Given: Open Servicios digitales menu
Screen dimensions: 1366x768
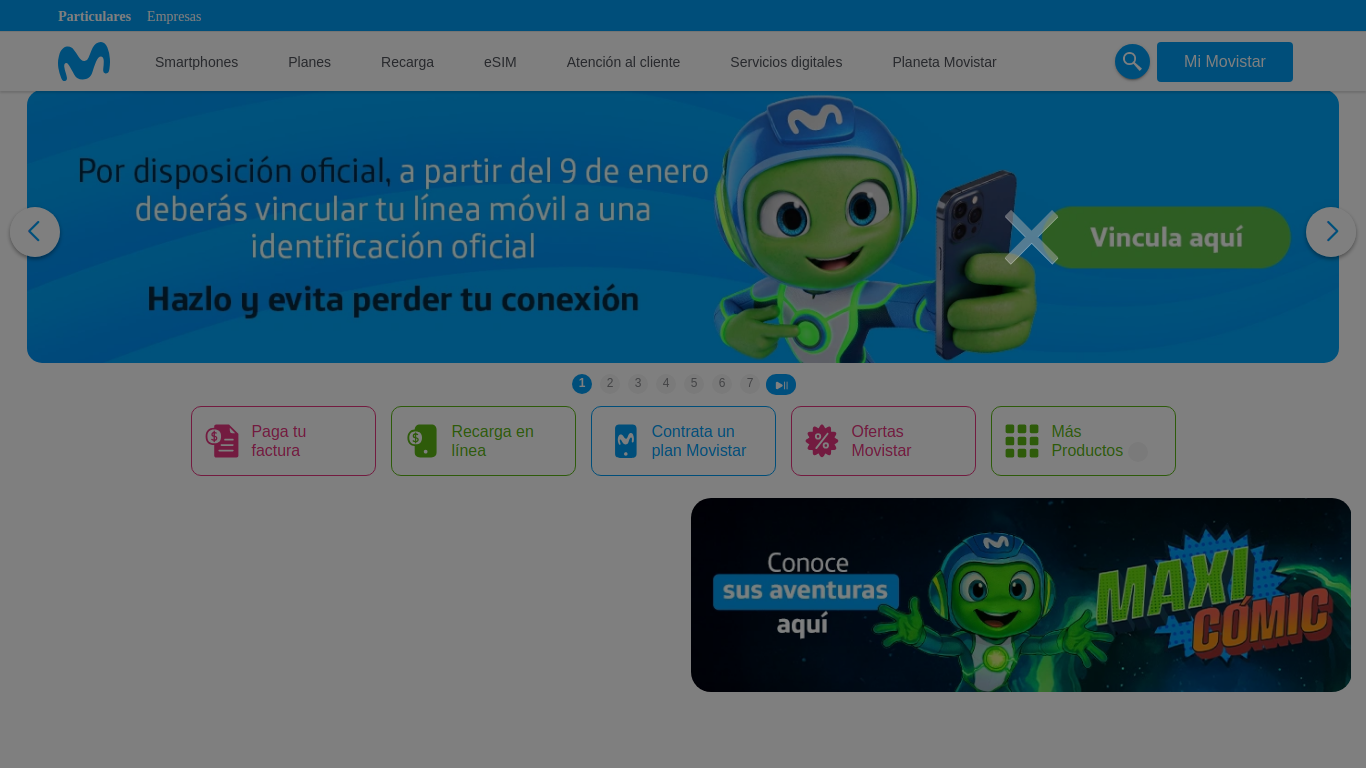Looking at the screenshot, I should (x=786, y=62).
